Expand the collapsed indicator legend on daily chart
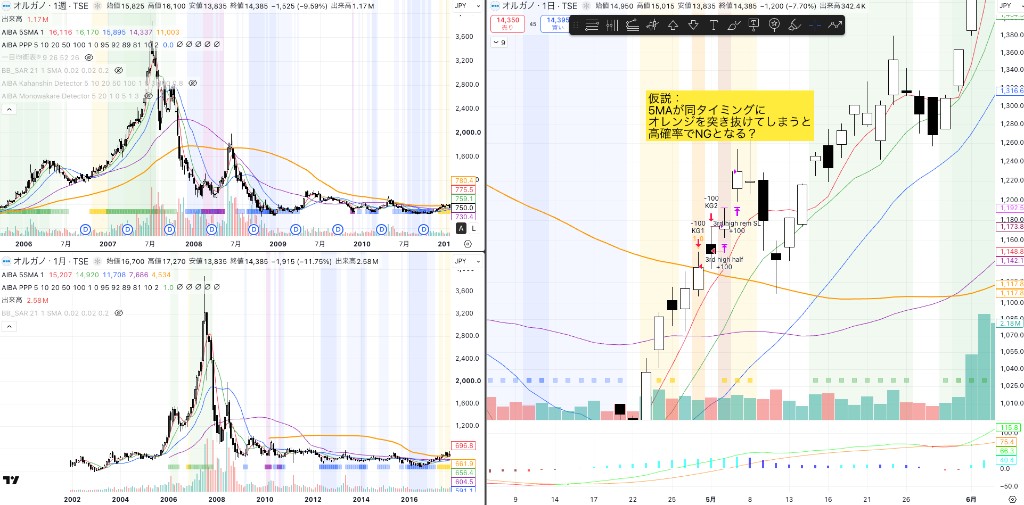Screen dimensions: 1024x505 (x=499, y=42)
